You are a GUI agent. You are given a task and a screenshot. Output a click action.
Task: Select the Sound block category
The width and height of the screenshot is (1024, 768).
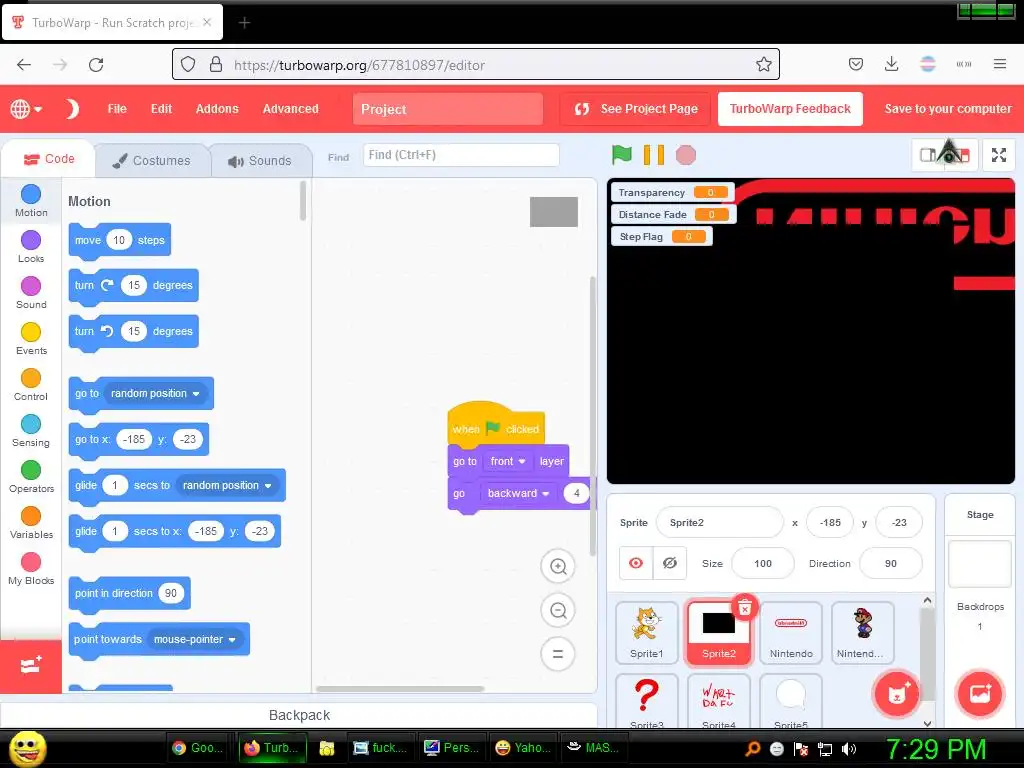(31, 293)
